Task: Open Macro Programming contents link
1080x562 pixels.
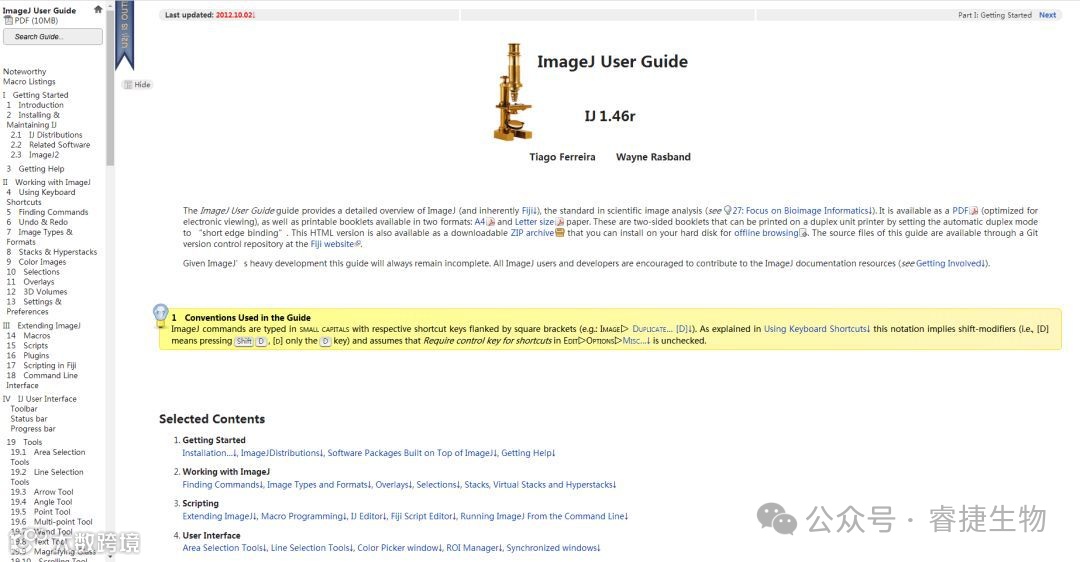Action: (304, 517)
